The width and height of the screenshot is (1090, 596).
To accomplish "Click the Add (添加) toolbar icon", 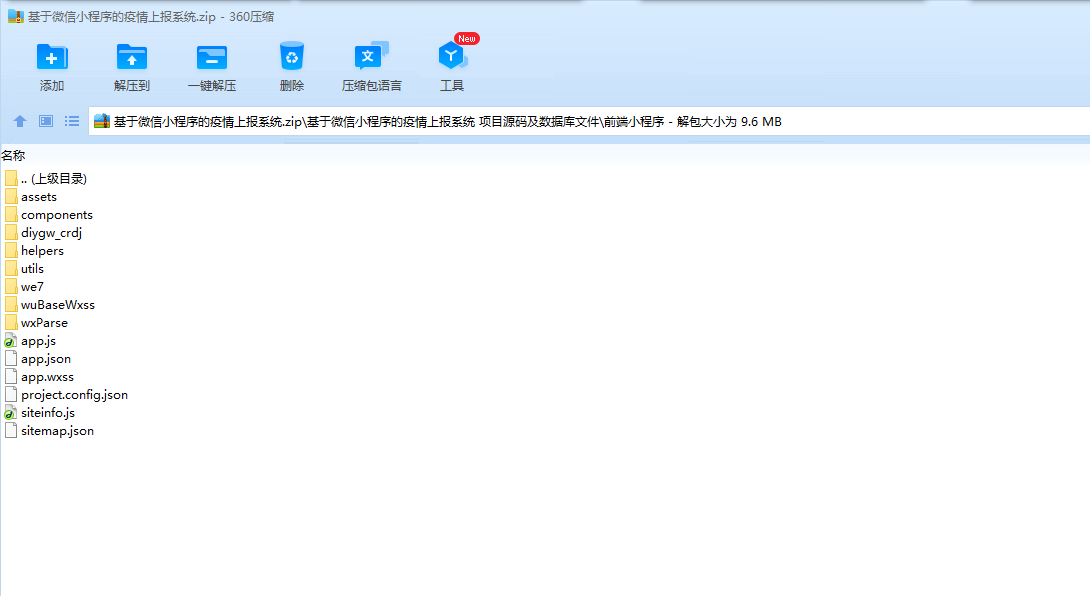I will [x=51, y=57].
